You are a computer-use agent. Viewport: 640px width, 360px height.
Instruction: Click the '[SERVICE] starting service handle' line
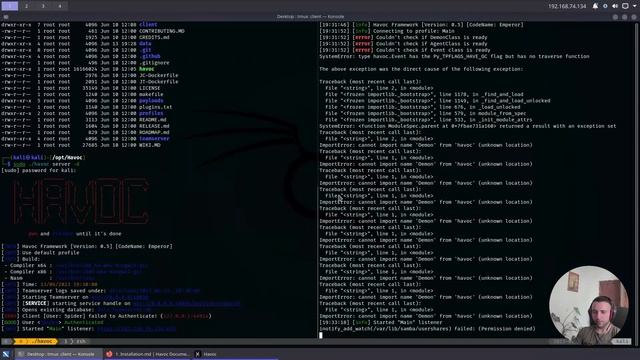[121, 303]
